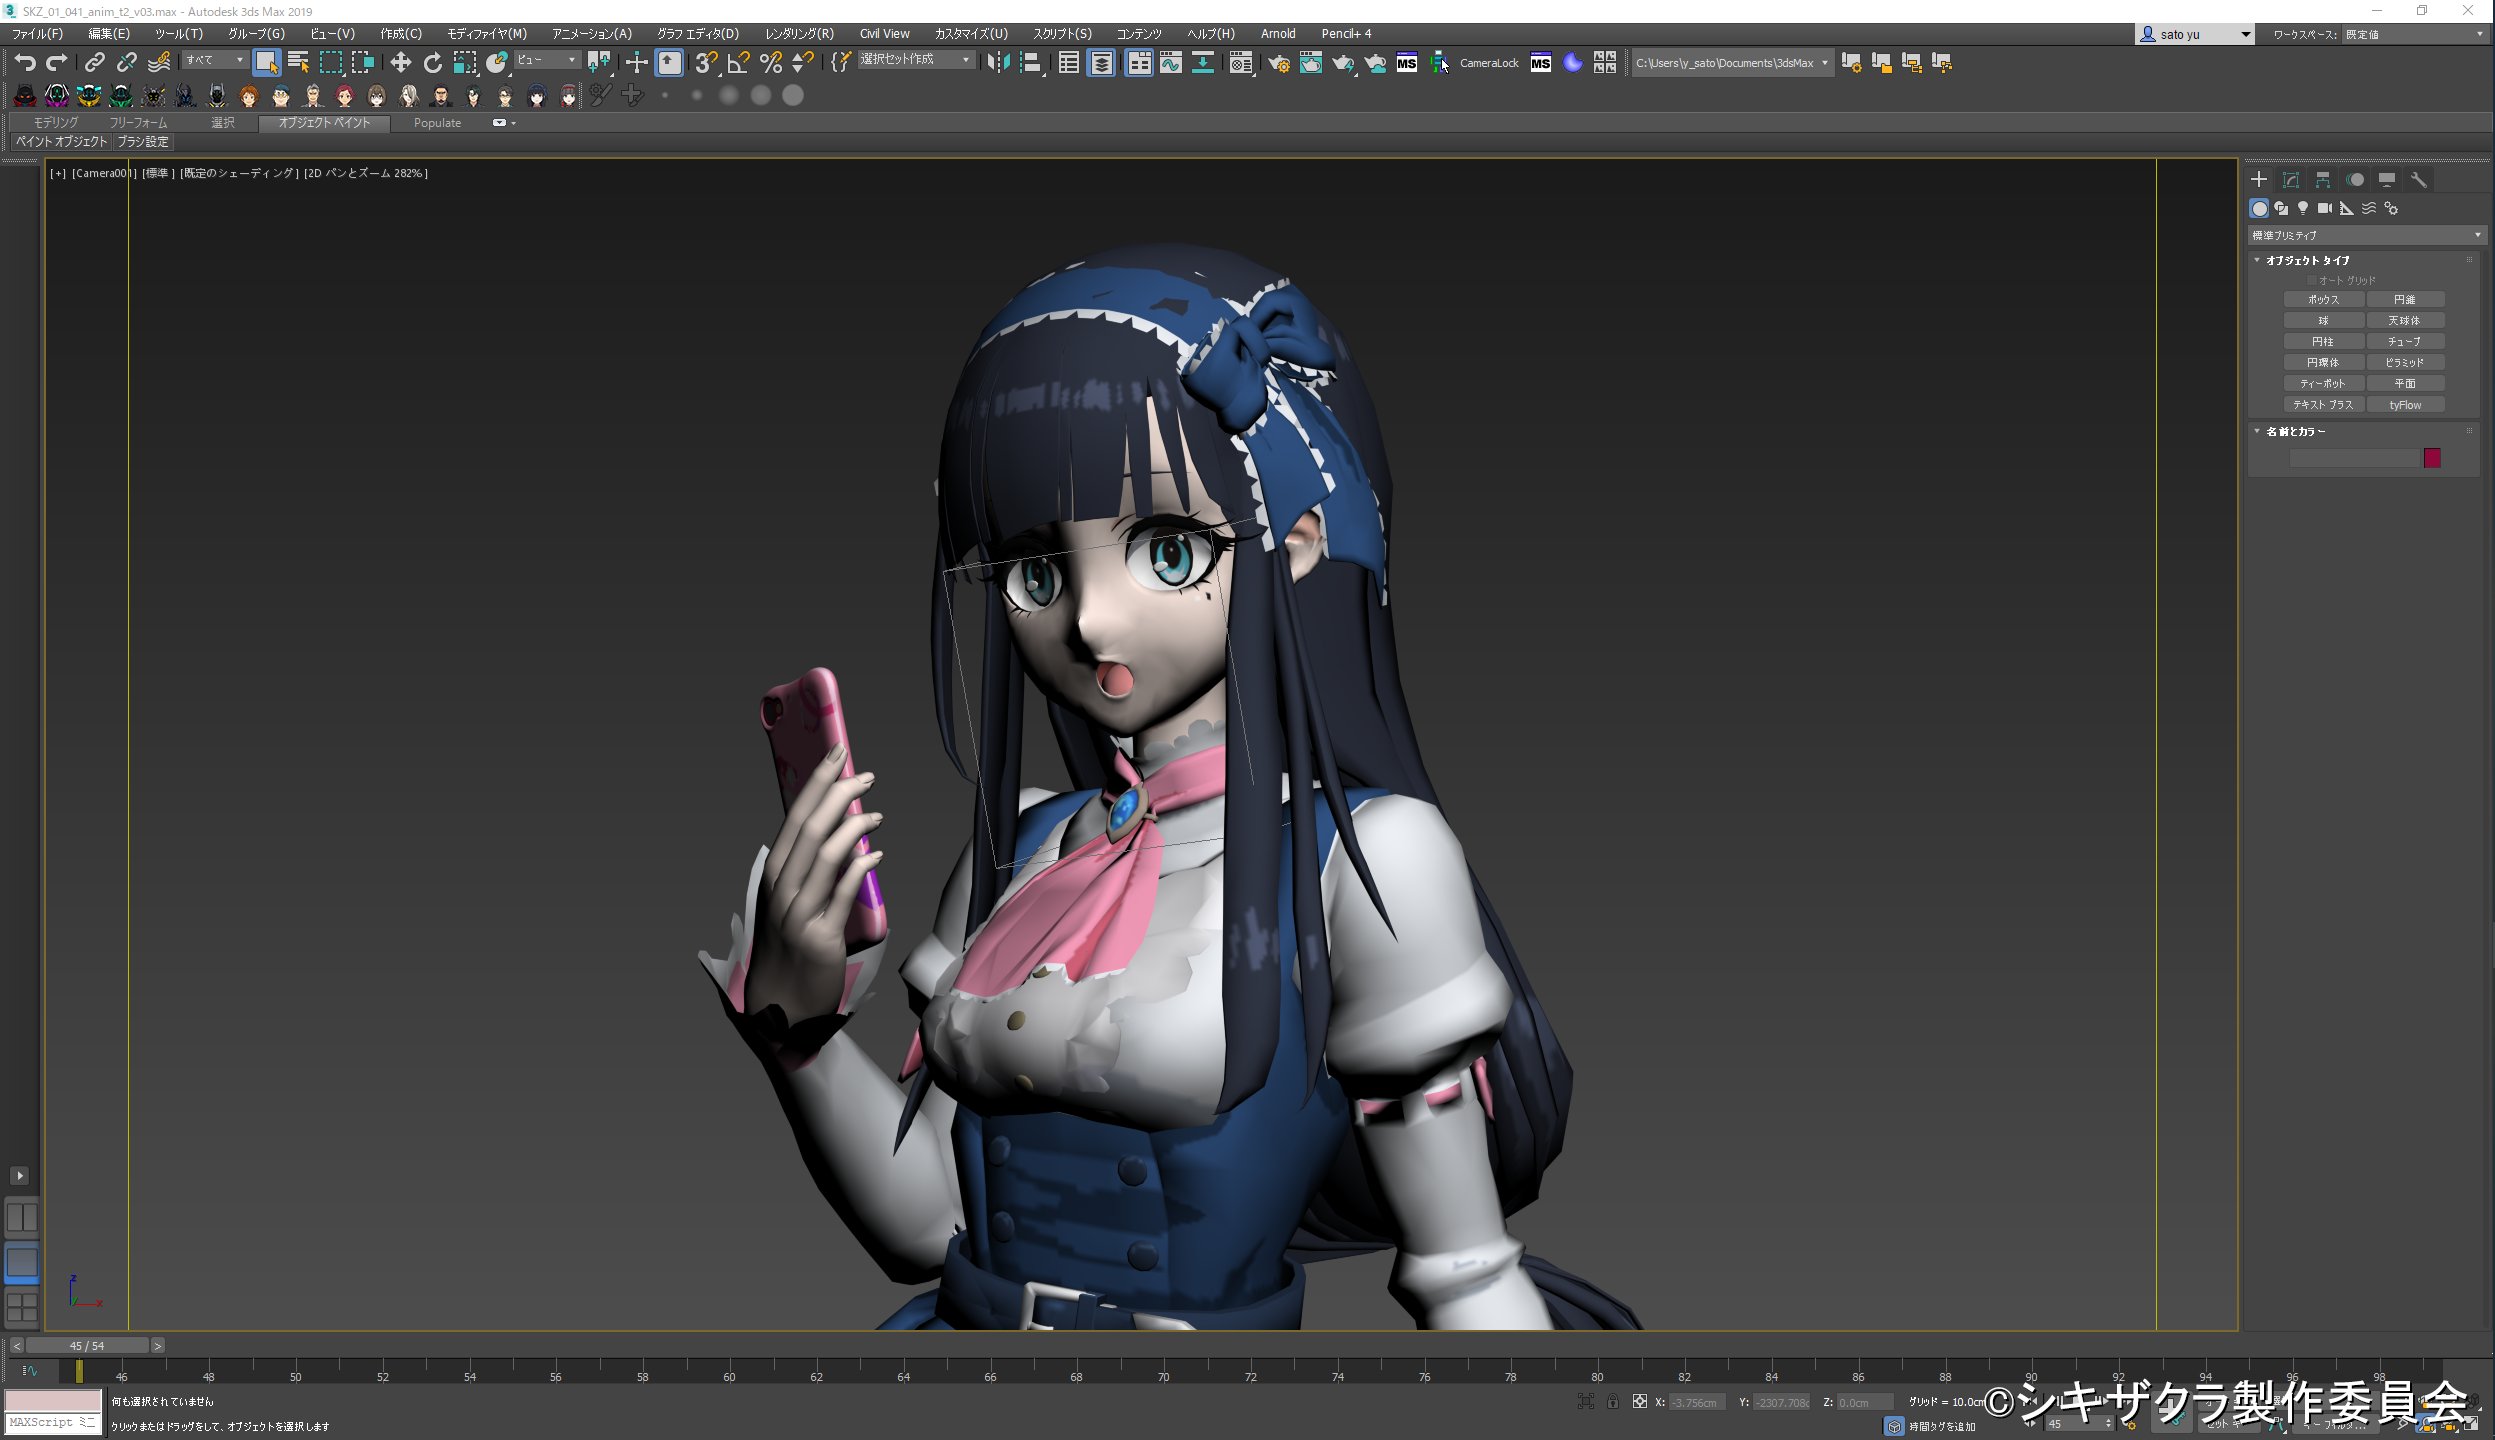Image resolution: width=2495 pixels, height=1440 pixels.
Task: Switch to Cameras creation category
Action: [x=2325, y=208]
